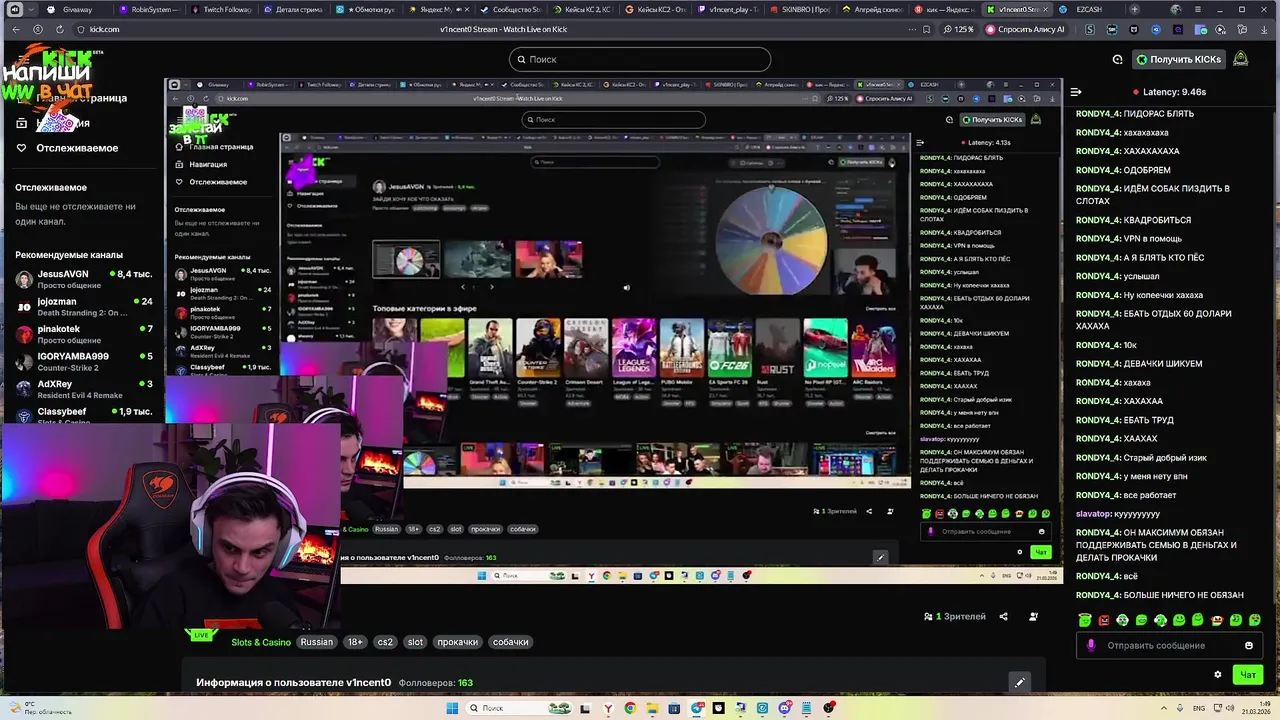Screen dimensions: 1280x720
Task: Click the share icon under the stream
Action: [x=1003, y=616]
